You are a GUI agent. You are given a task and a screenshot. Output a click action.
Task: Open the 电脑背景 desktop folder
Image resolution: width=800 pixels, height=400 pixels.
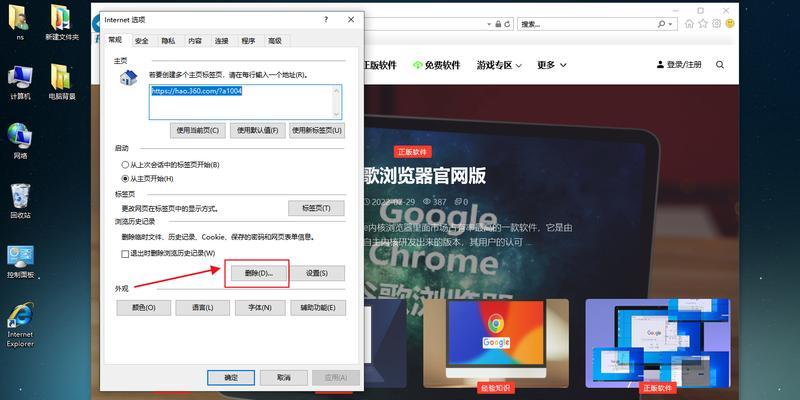tap(62, 82)
